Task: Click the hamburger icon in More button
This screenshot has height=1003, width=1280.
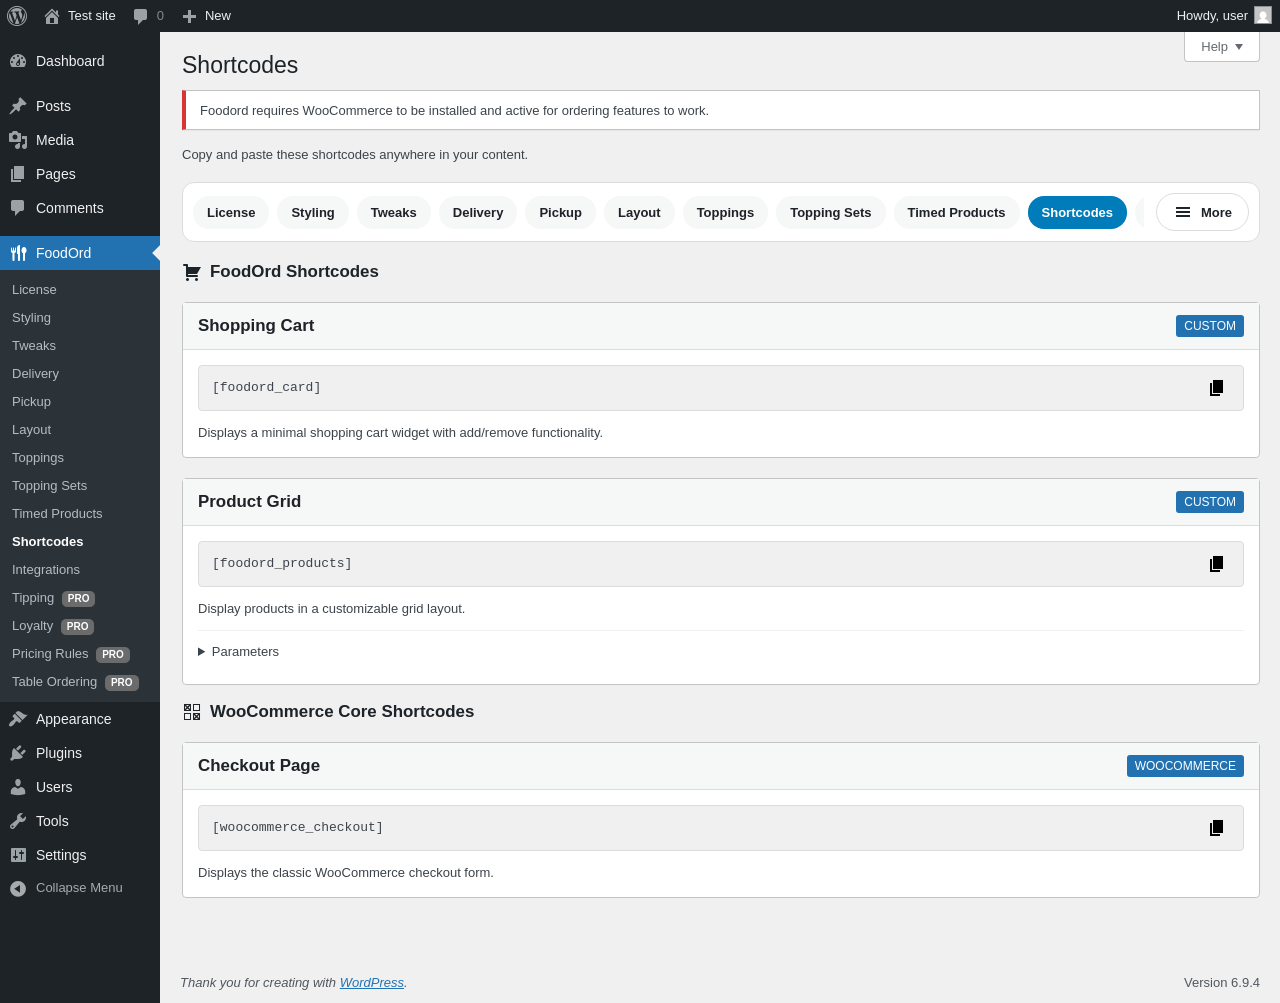Action: tap(1183, 212)
